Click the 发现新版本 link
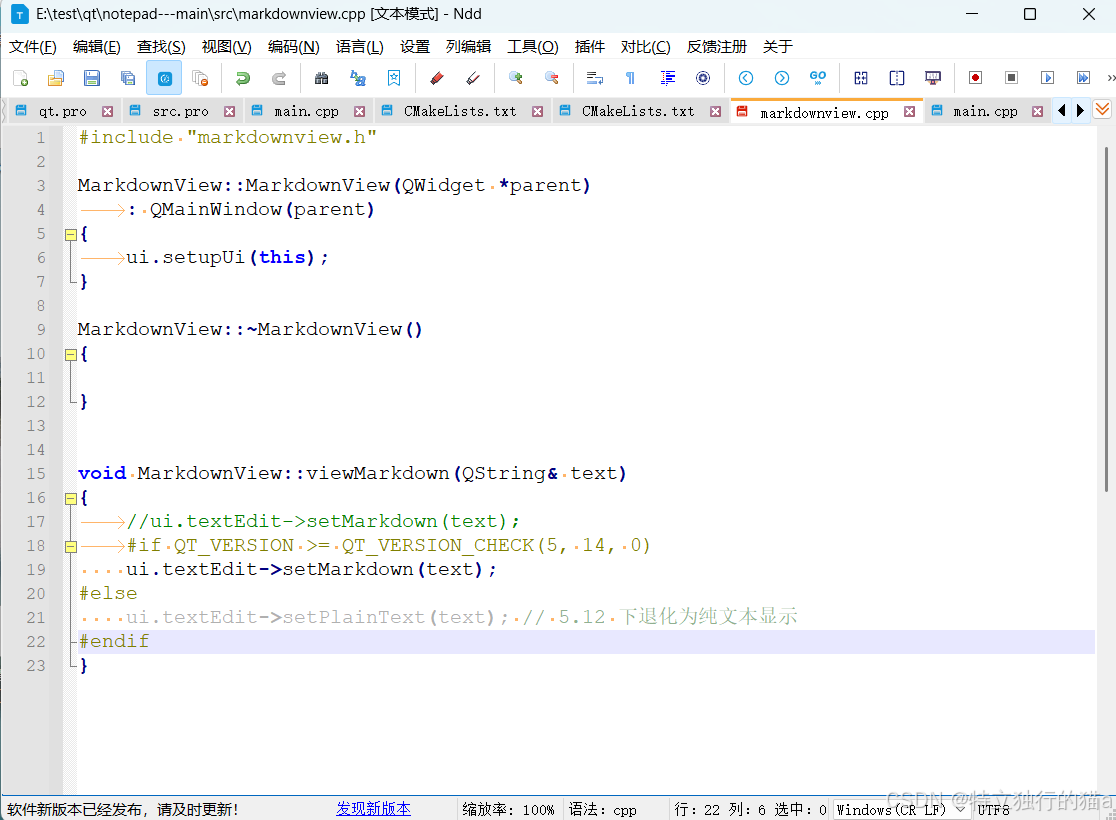Viewport: 1116px width, 820px height. (374, 809)
